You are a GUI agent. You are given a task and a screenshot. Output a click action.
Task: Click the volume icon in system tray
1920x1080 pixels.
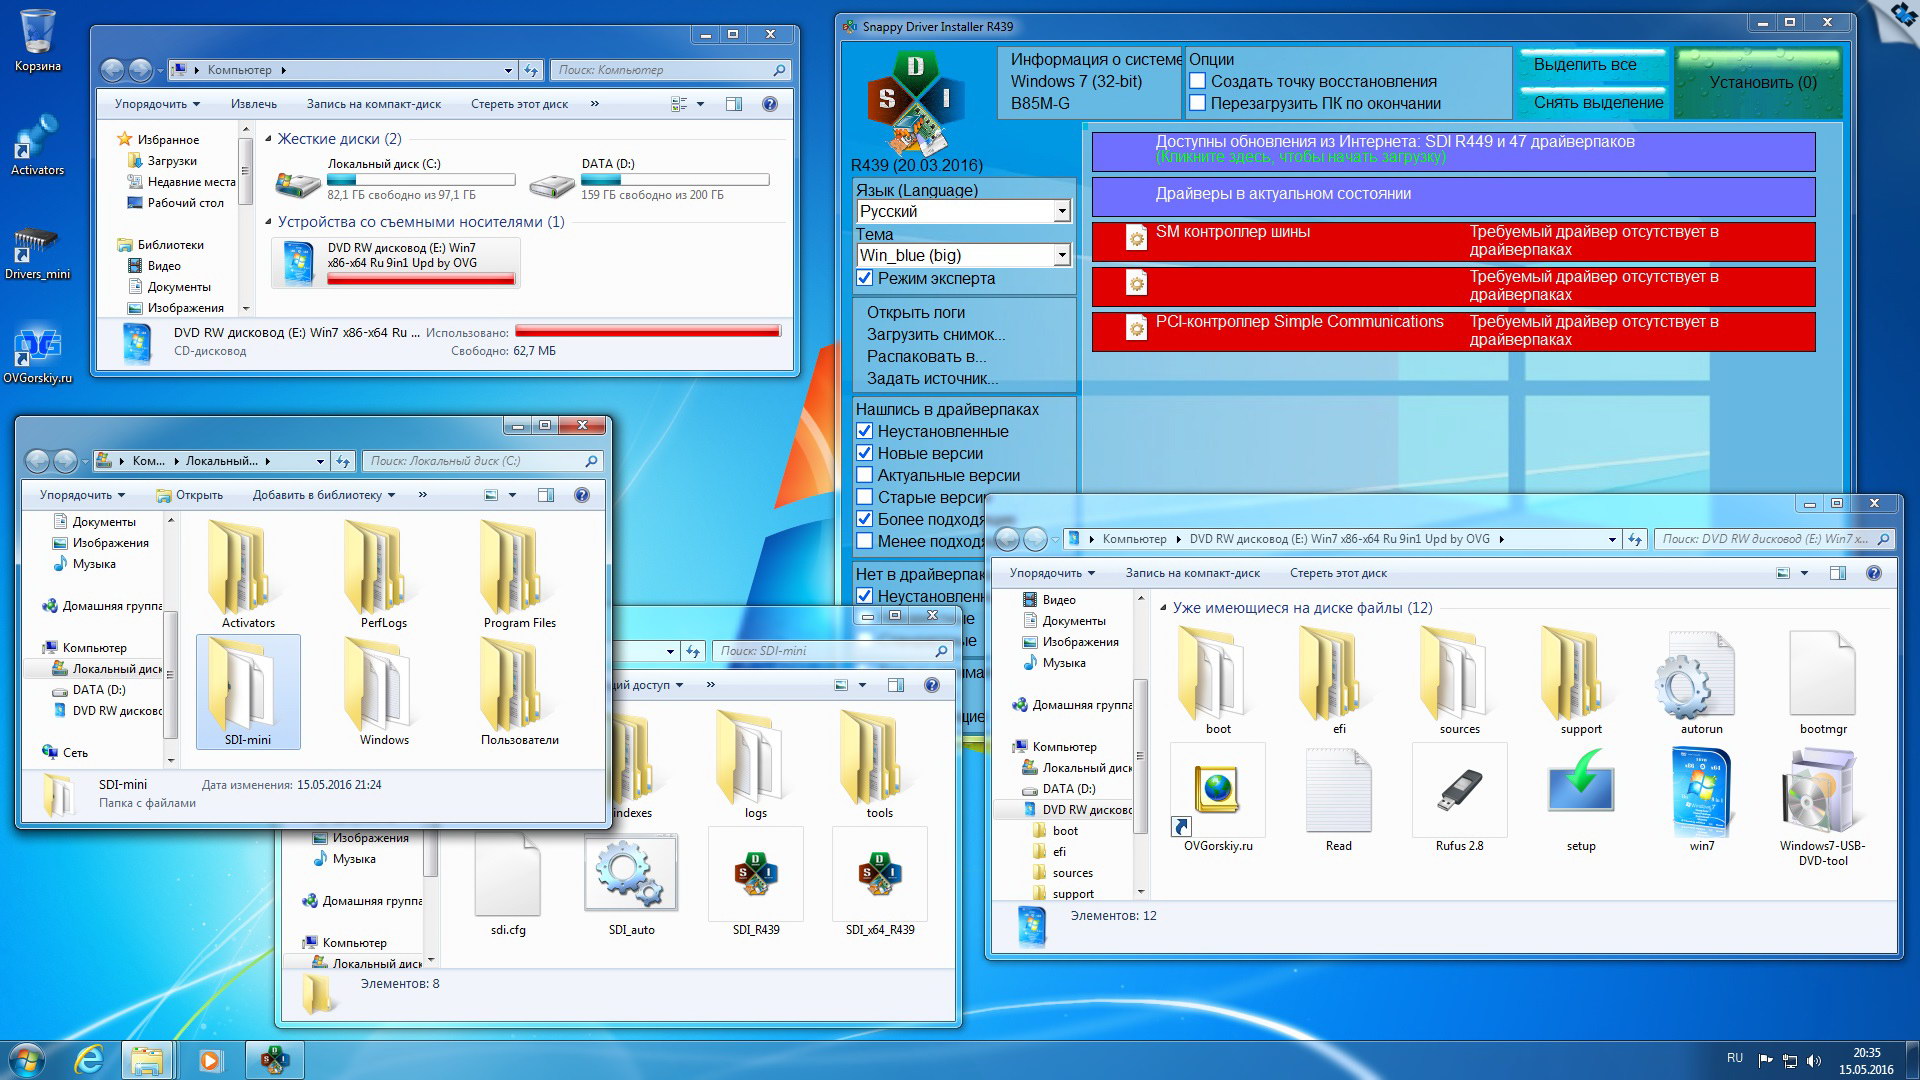[x=1814, y=1061]
